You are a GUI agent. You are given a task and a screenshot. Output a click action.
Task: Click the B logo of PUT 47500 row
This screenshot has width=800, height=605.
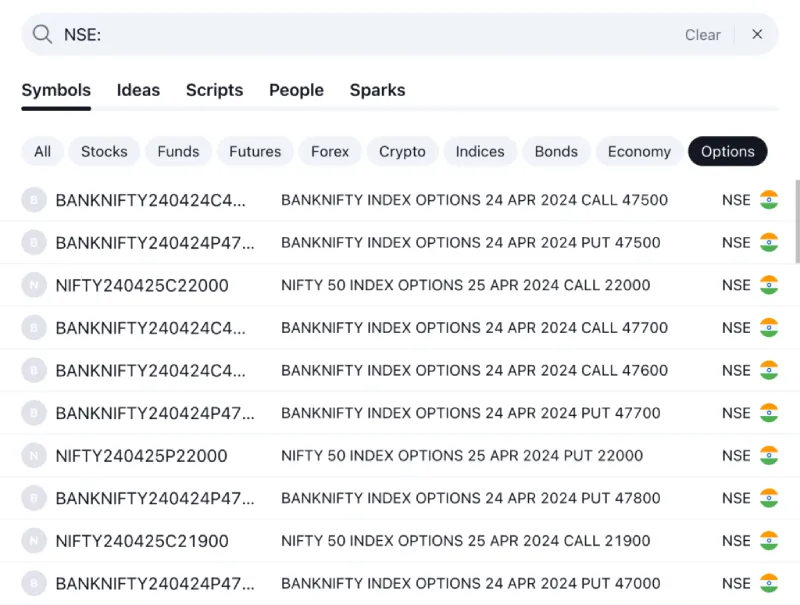tap(34, 242)
